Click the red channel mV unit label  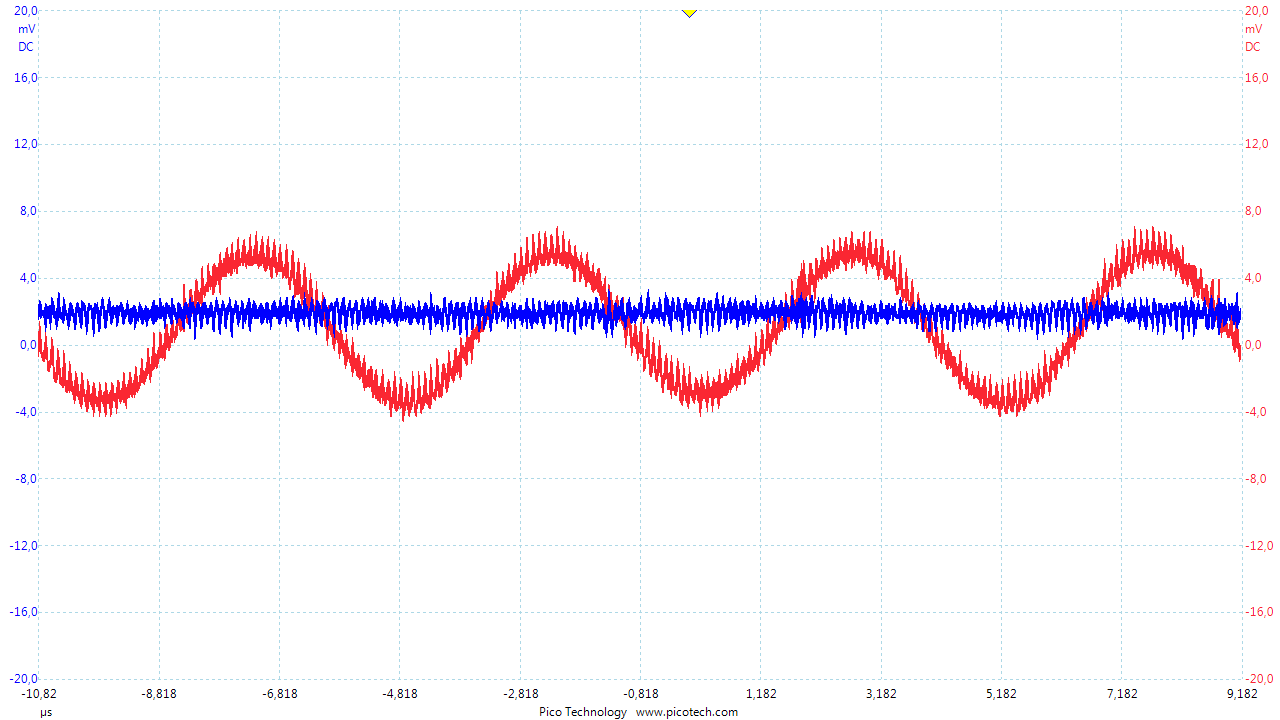coord(1253,29)
